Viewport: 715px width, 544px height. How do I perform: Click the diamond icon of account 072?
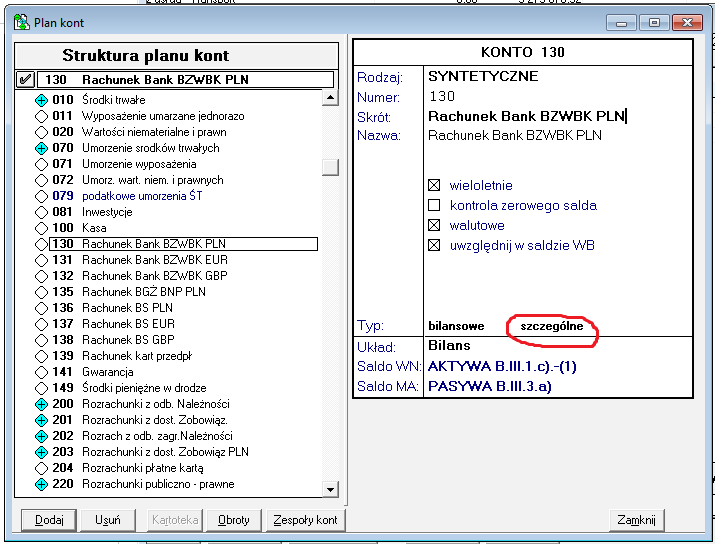[41, 180]
